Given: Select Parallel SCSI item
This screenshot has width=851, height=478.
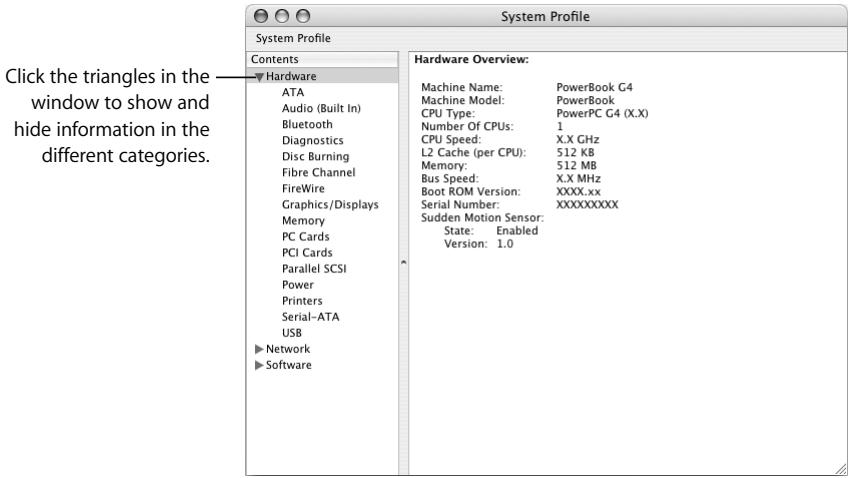Looking at the screenshot, I should pyautogui.click(x=314, y=269).
